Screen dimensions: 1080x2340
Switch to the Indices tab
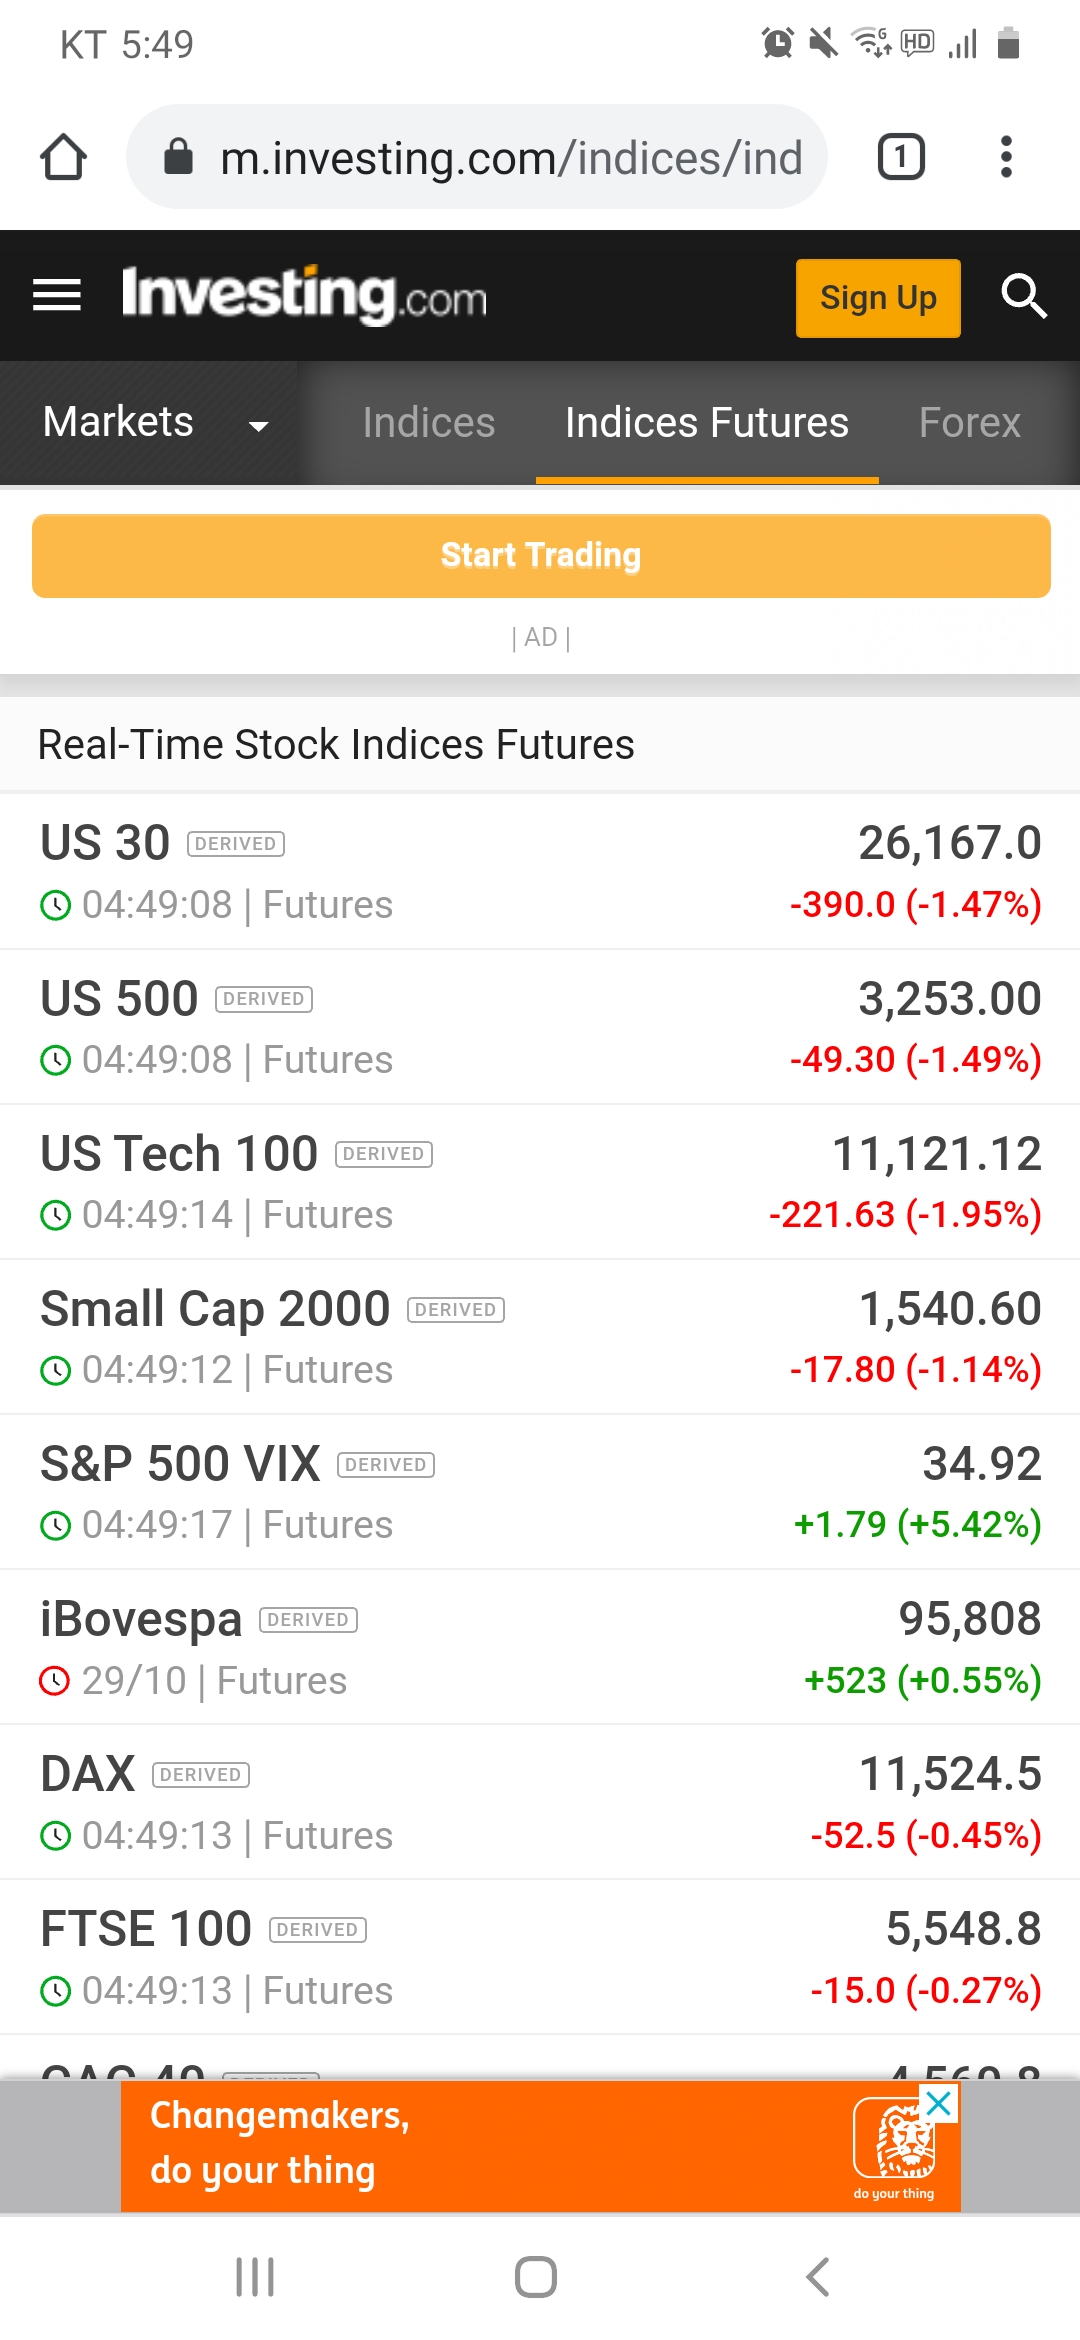[428, 423]
